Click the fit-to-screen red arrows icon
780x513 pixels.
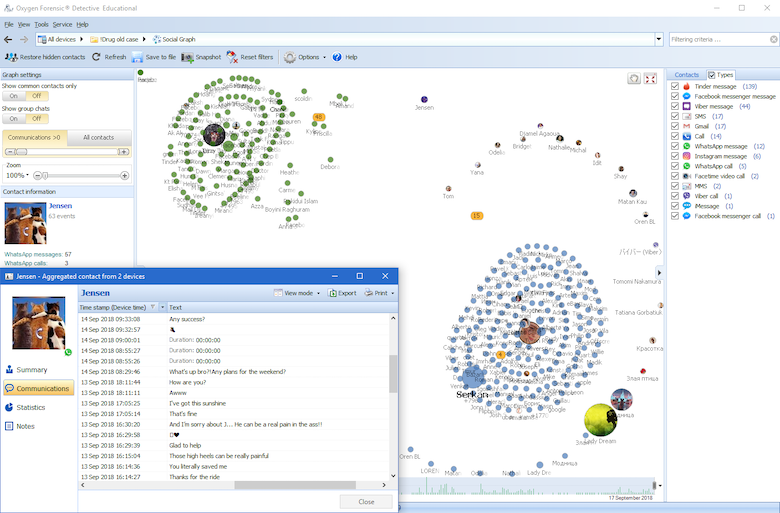tap(650, 79)
